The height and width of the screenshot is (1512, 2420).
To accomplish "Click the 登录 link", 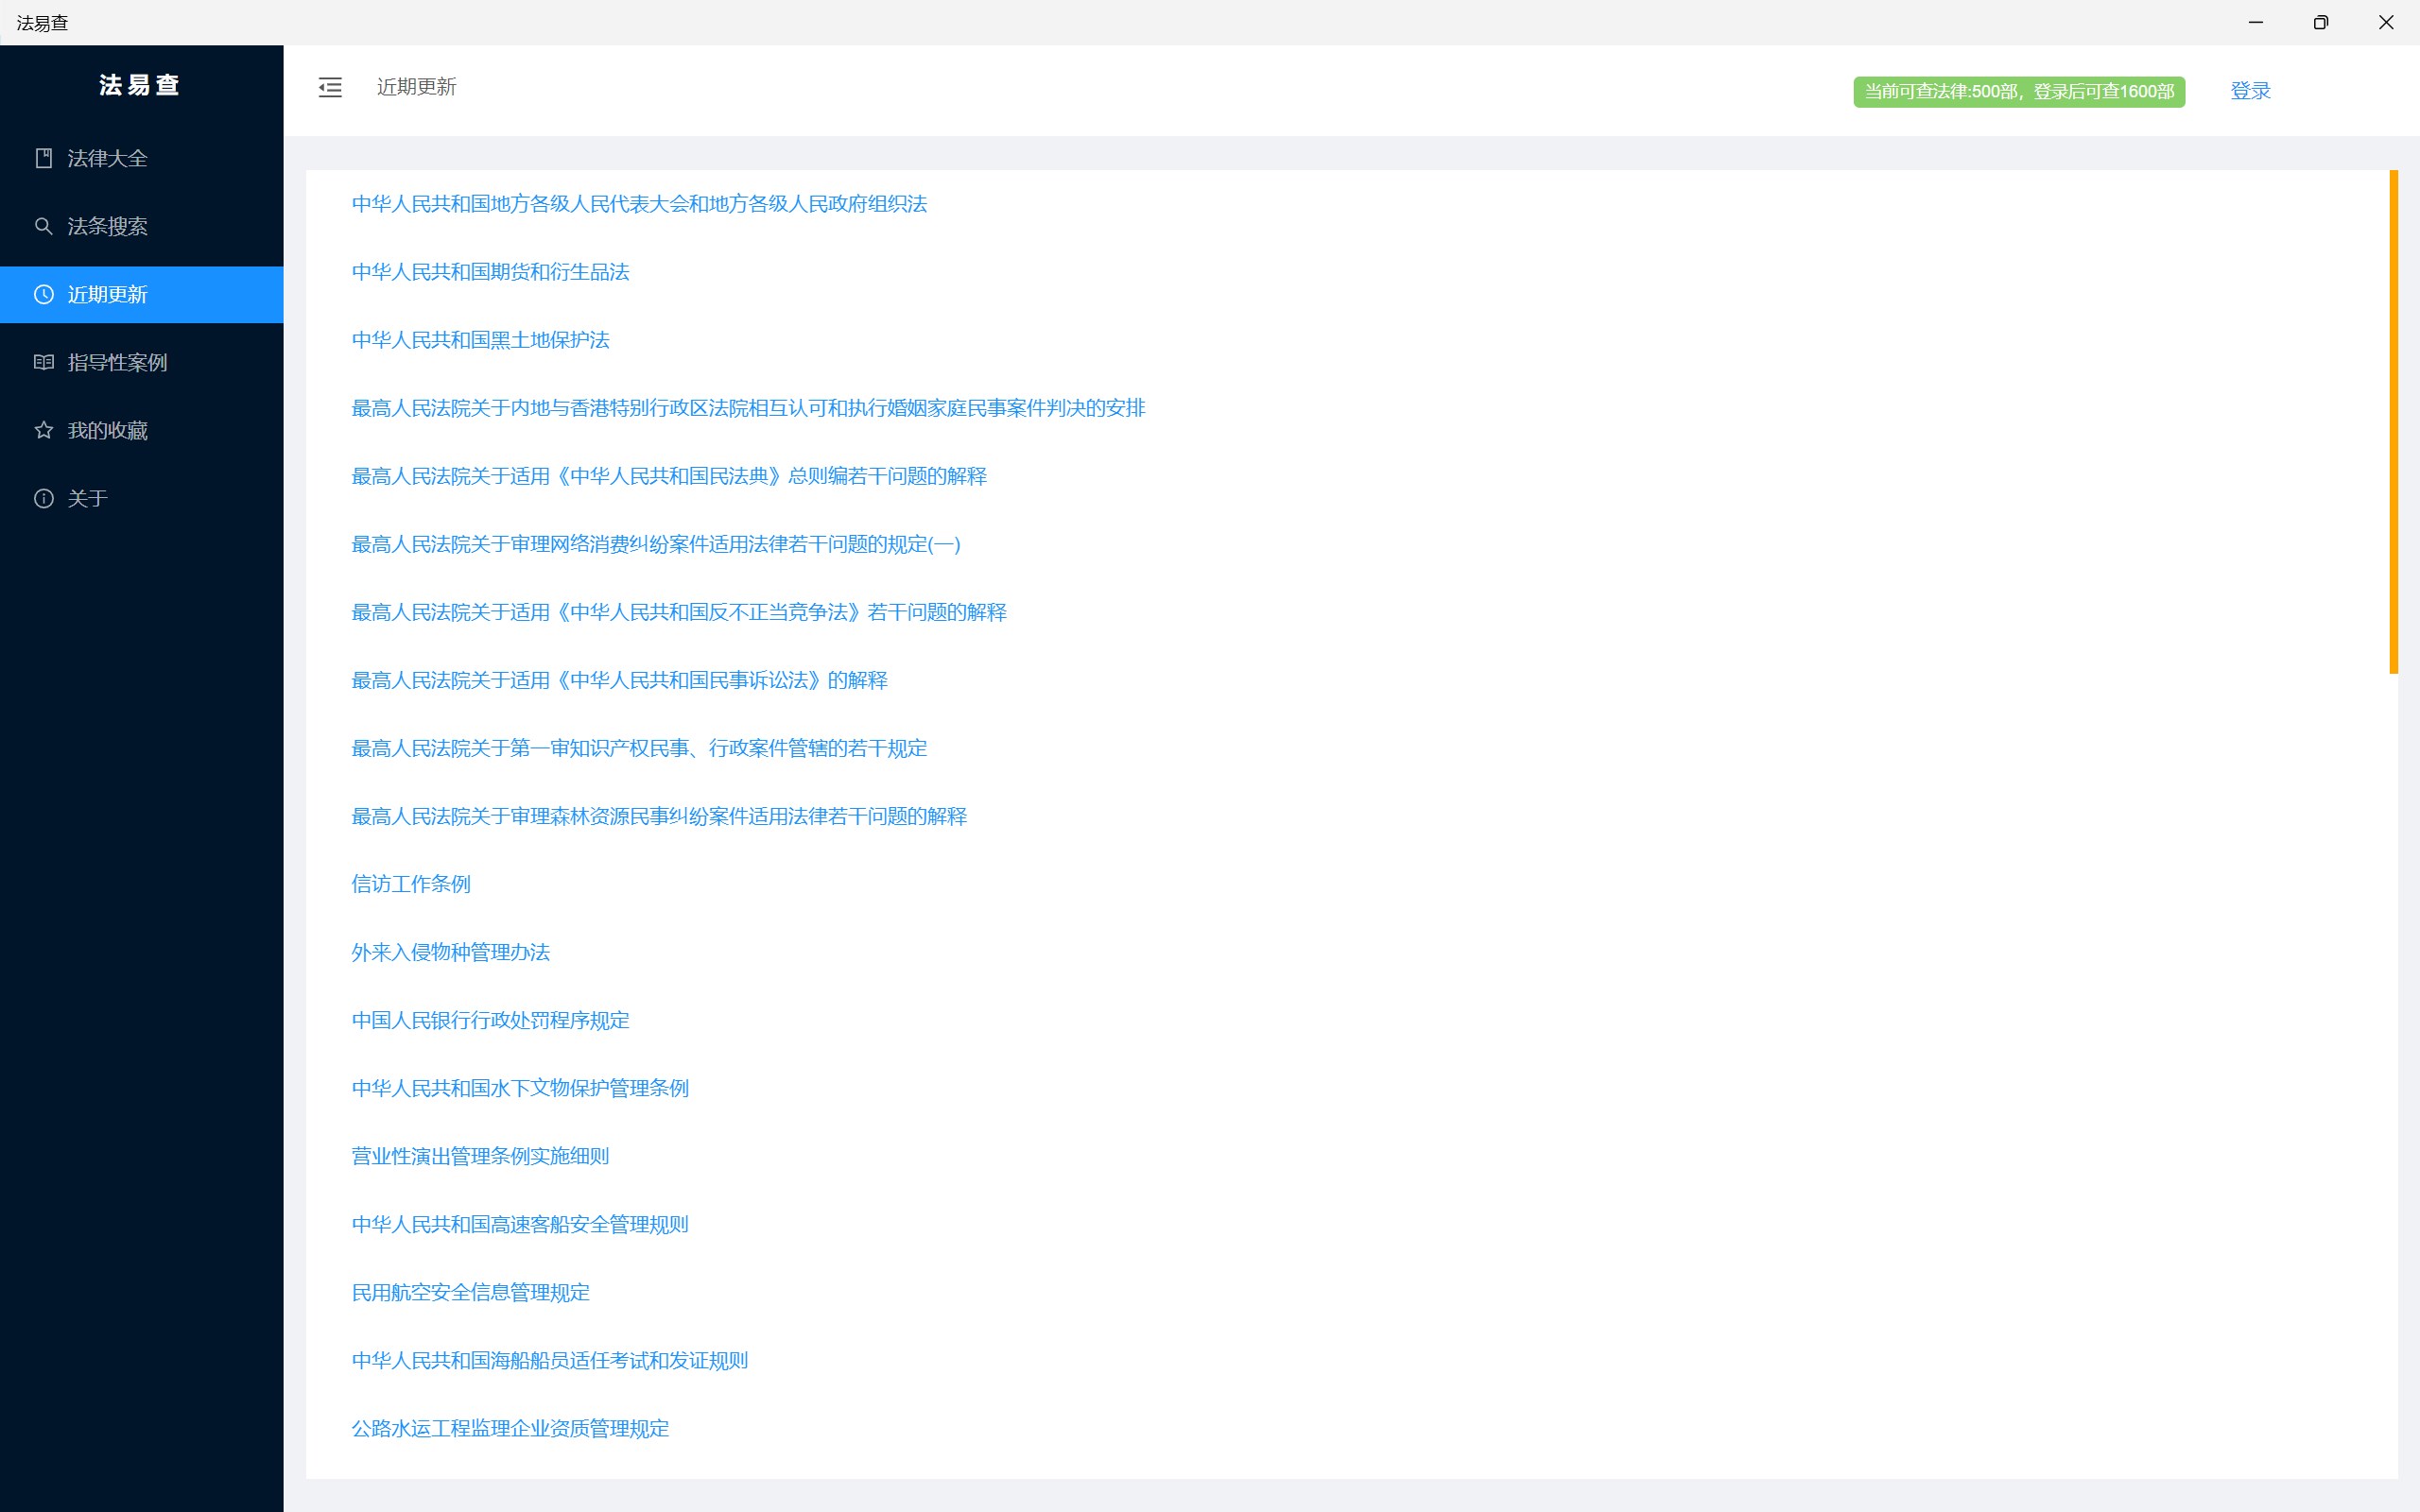I will [2250, 91].
